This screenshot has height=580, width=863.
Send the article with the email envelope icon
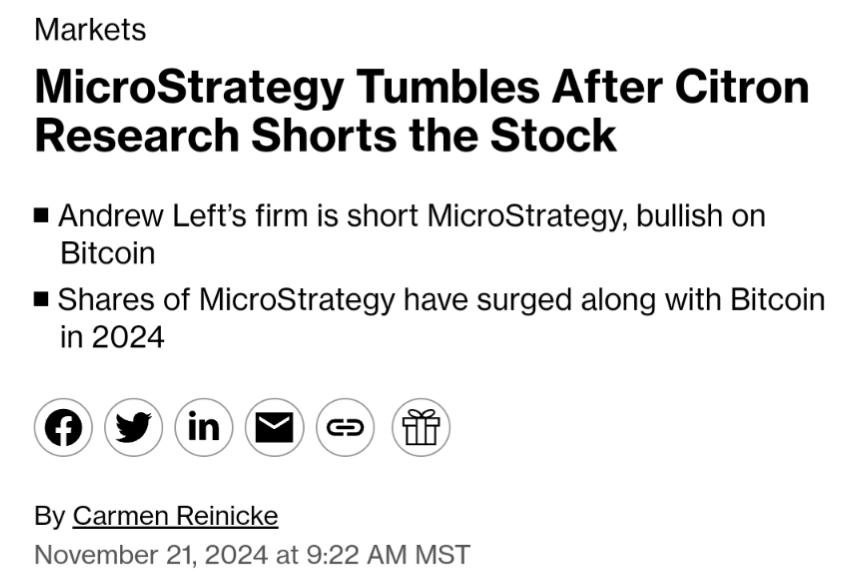[x=274, y=427]
